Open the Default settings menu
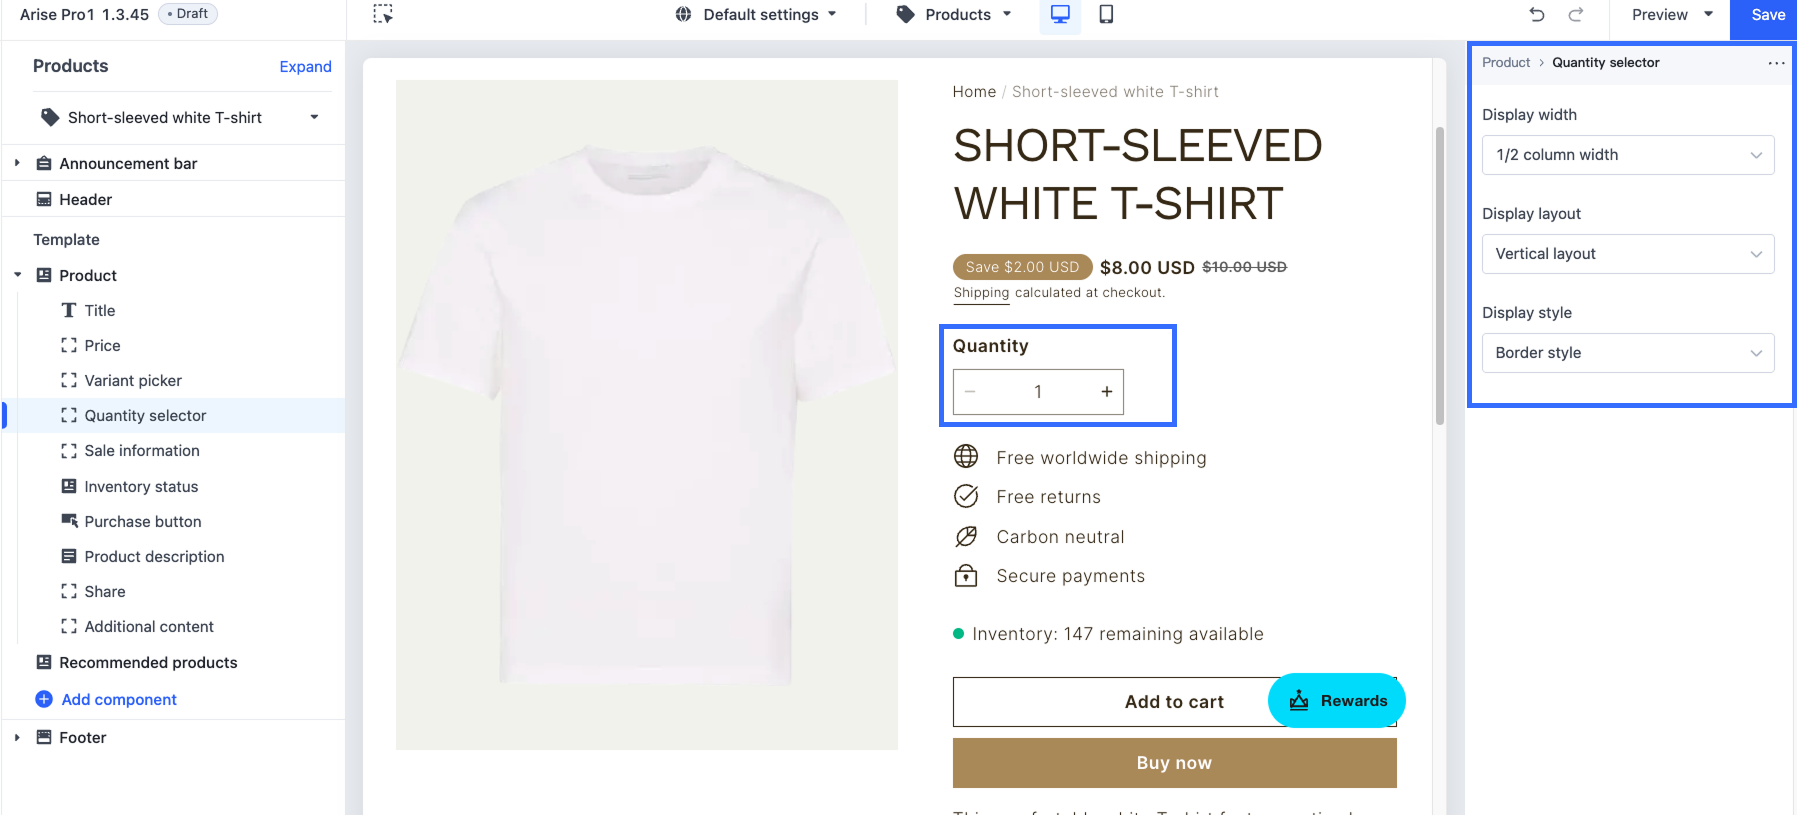Screen dimensions: 1797x815 [757, 15]
